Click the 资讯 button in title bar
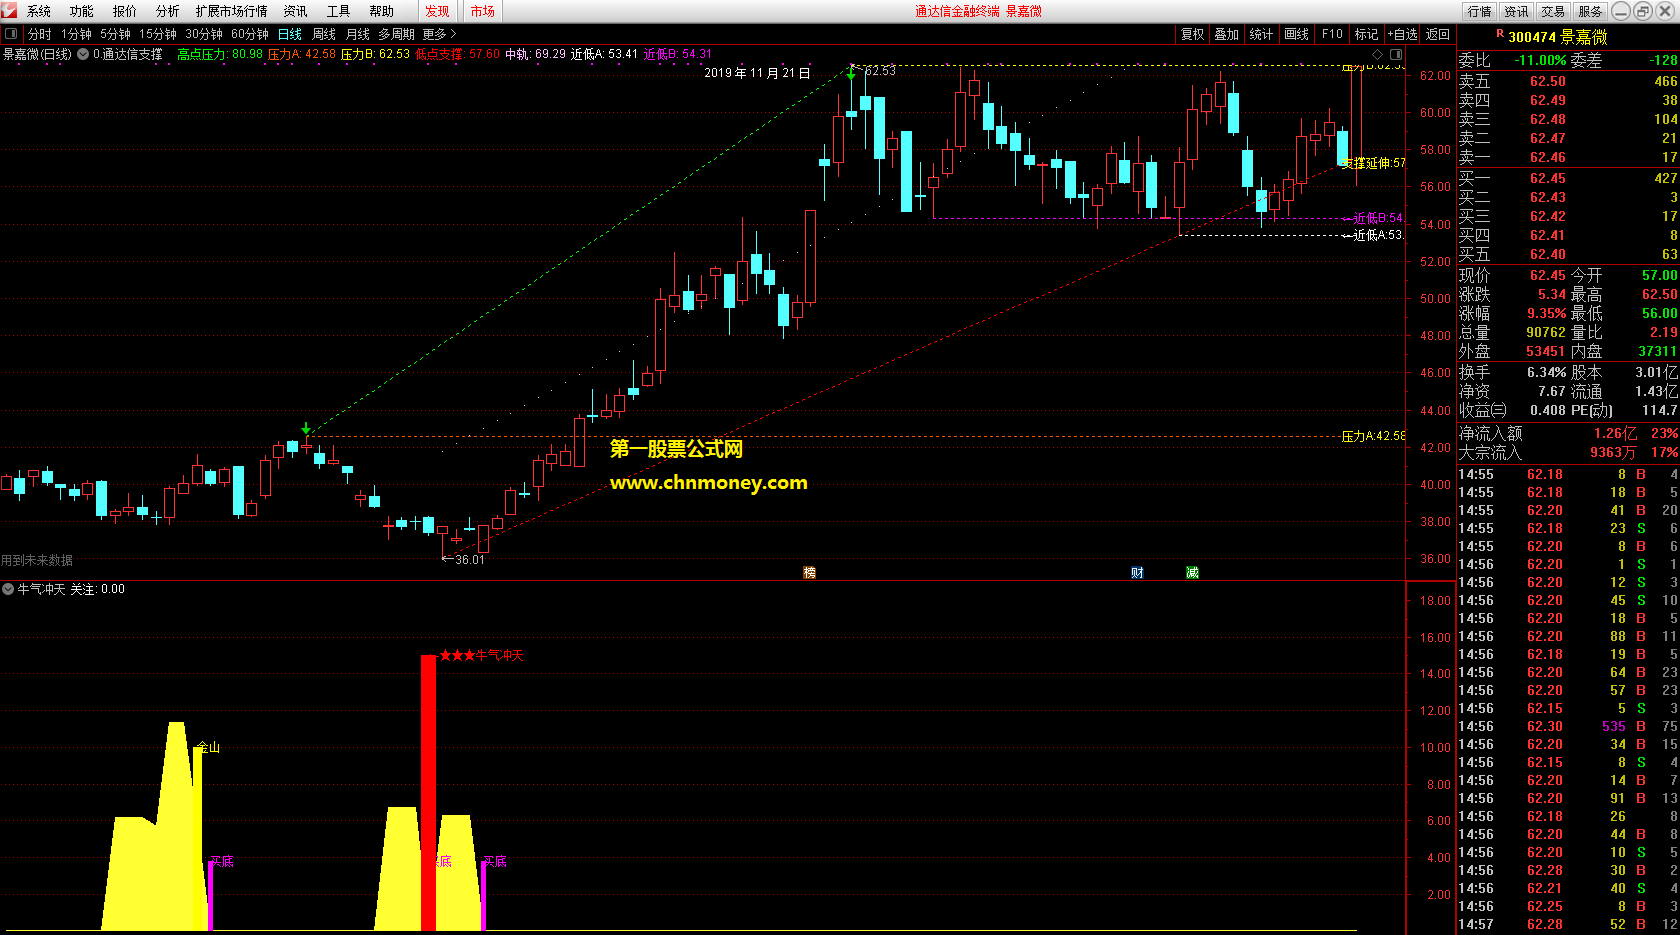The width and height of the screenshot is (1680, 935). (1517, 11)
